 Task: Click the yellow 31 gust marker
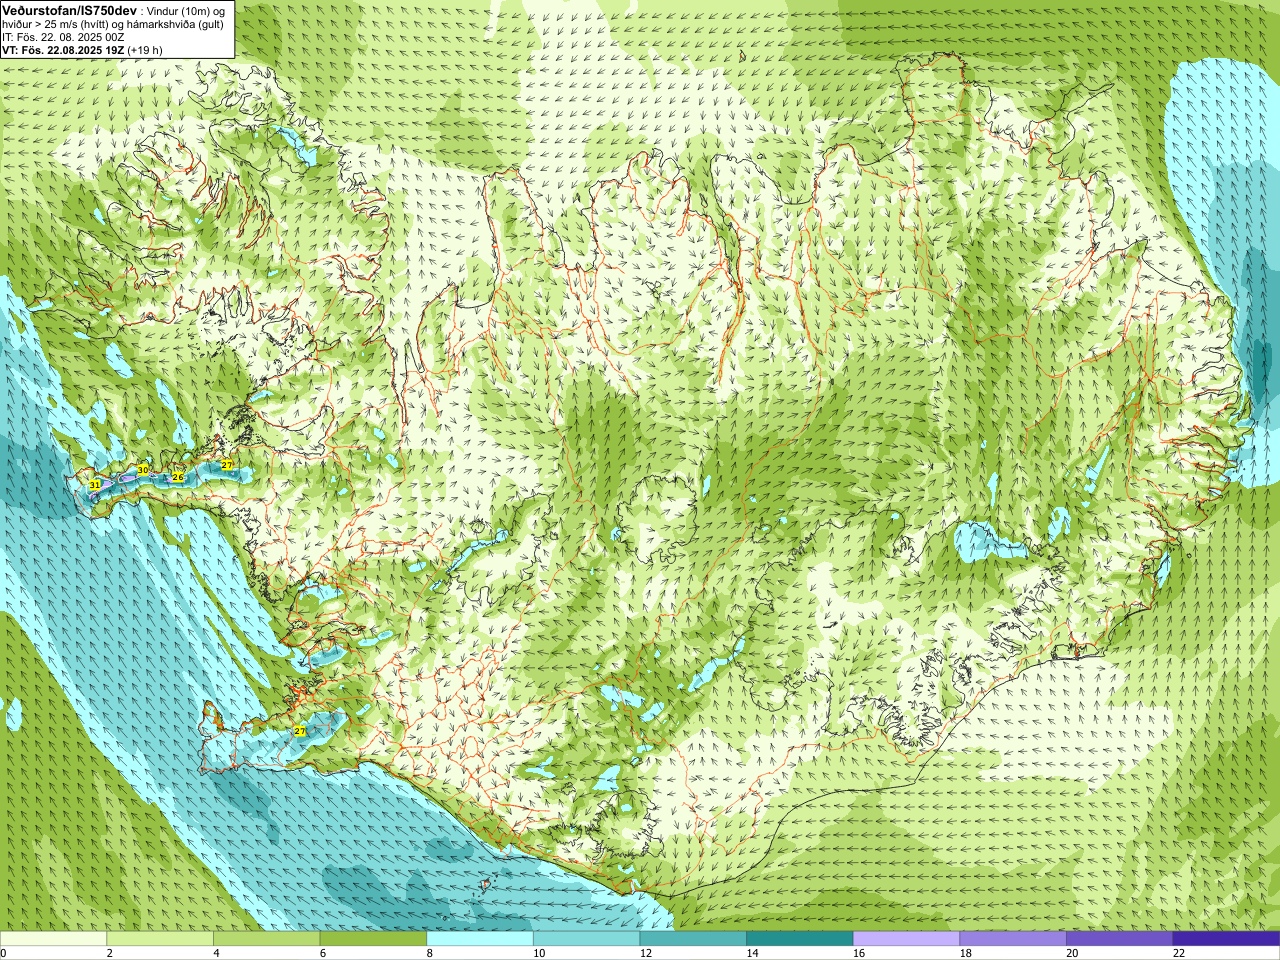(x=95, y=484)
